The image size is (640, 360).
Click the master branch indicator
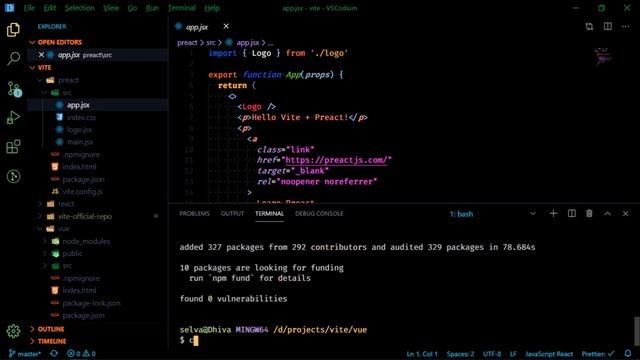[25, 353]
